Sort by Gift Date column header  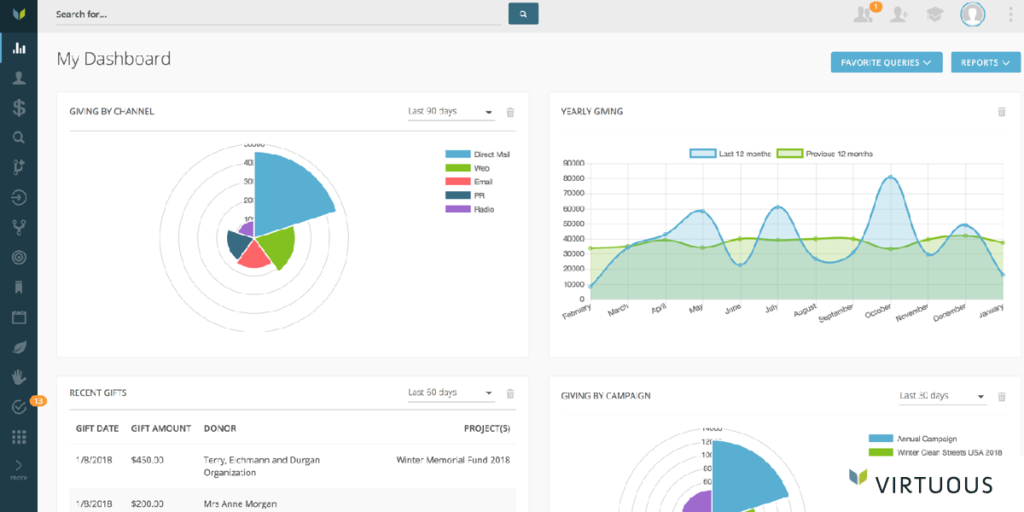click(x=97, y=429)
